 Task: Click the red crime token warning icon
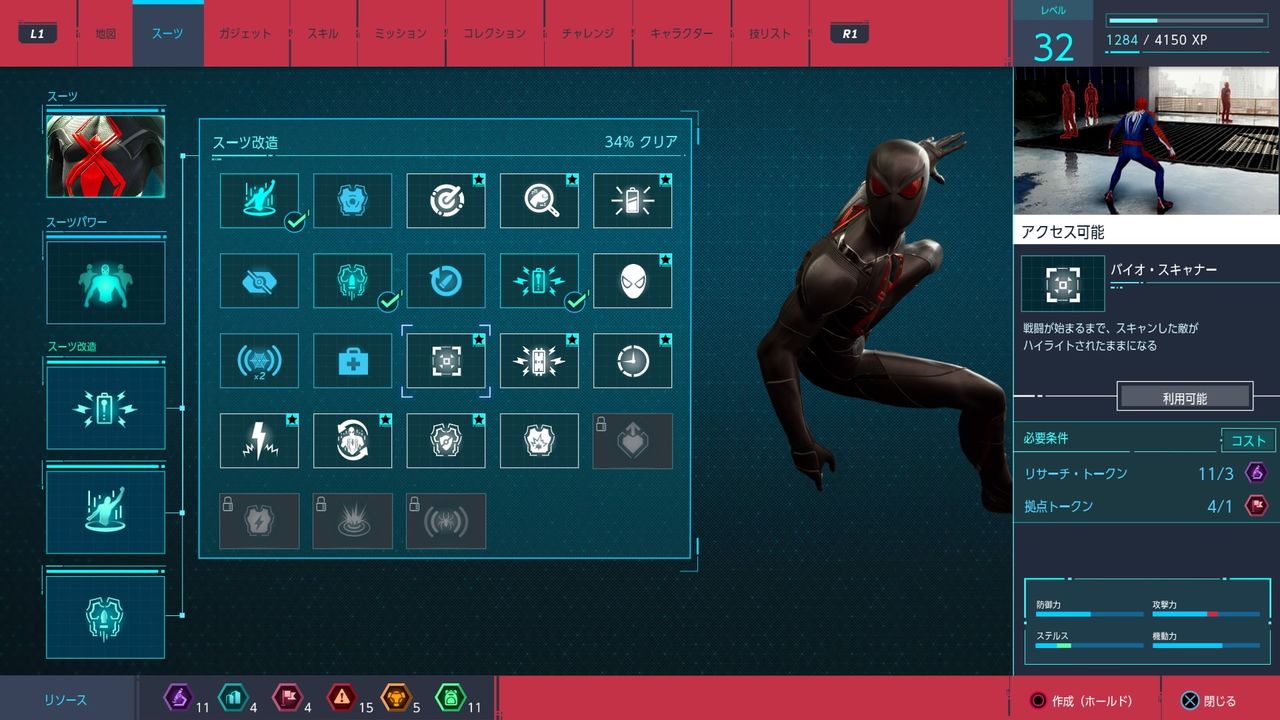point(341,697)
